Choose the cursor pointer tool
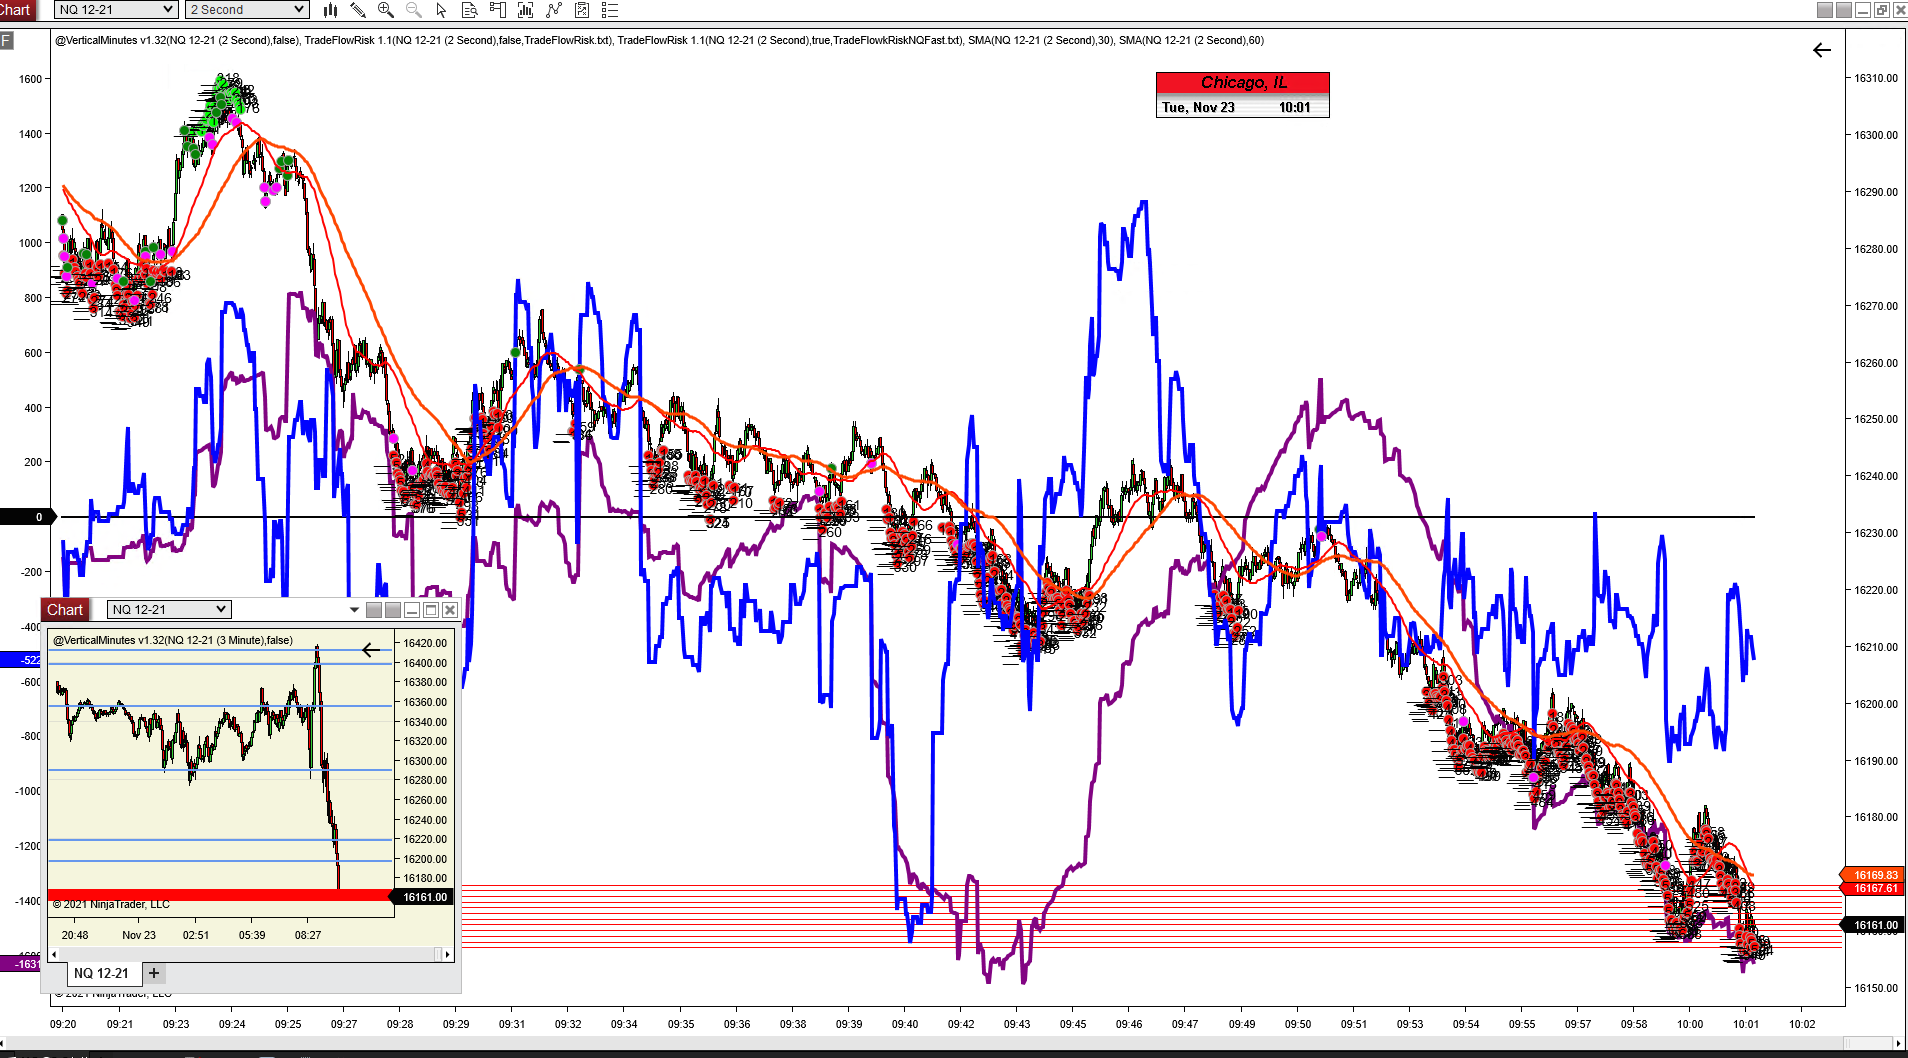The width and height of the screenshot is (1908, 1058). [x=442, y=10]
